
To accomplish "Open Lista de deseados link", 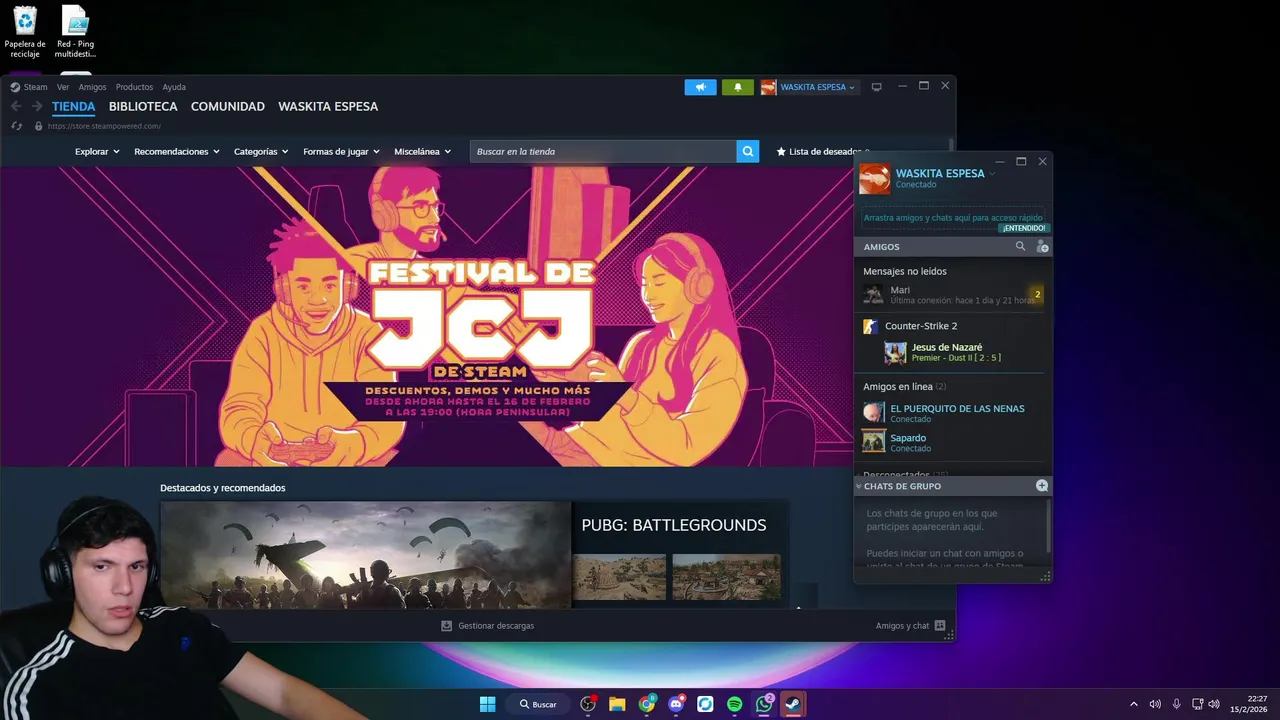I will pos(824,152).
